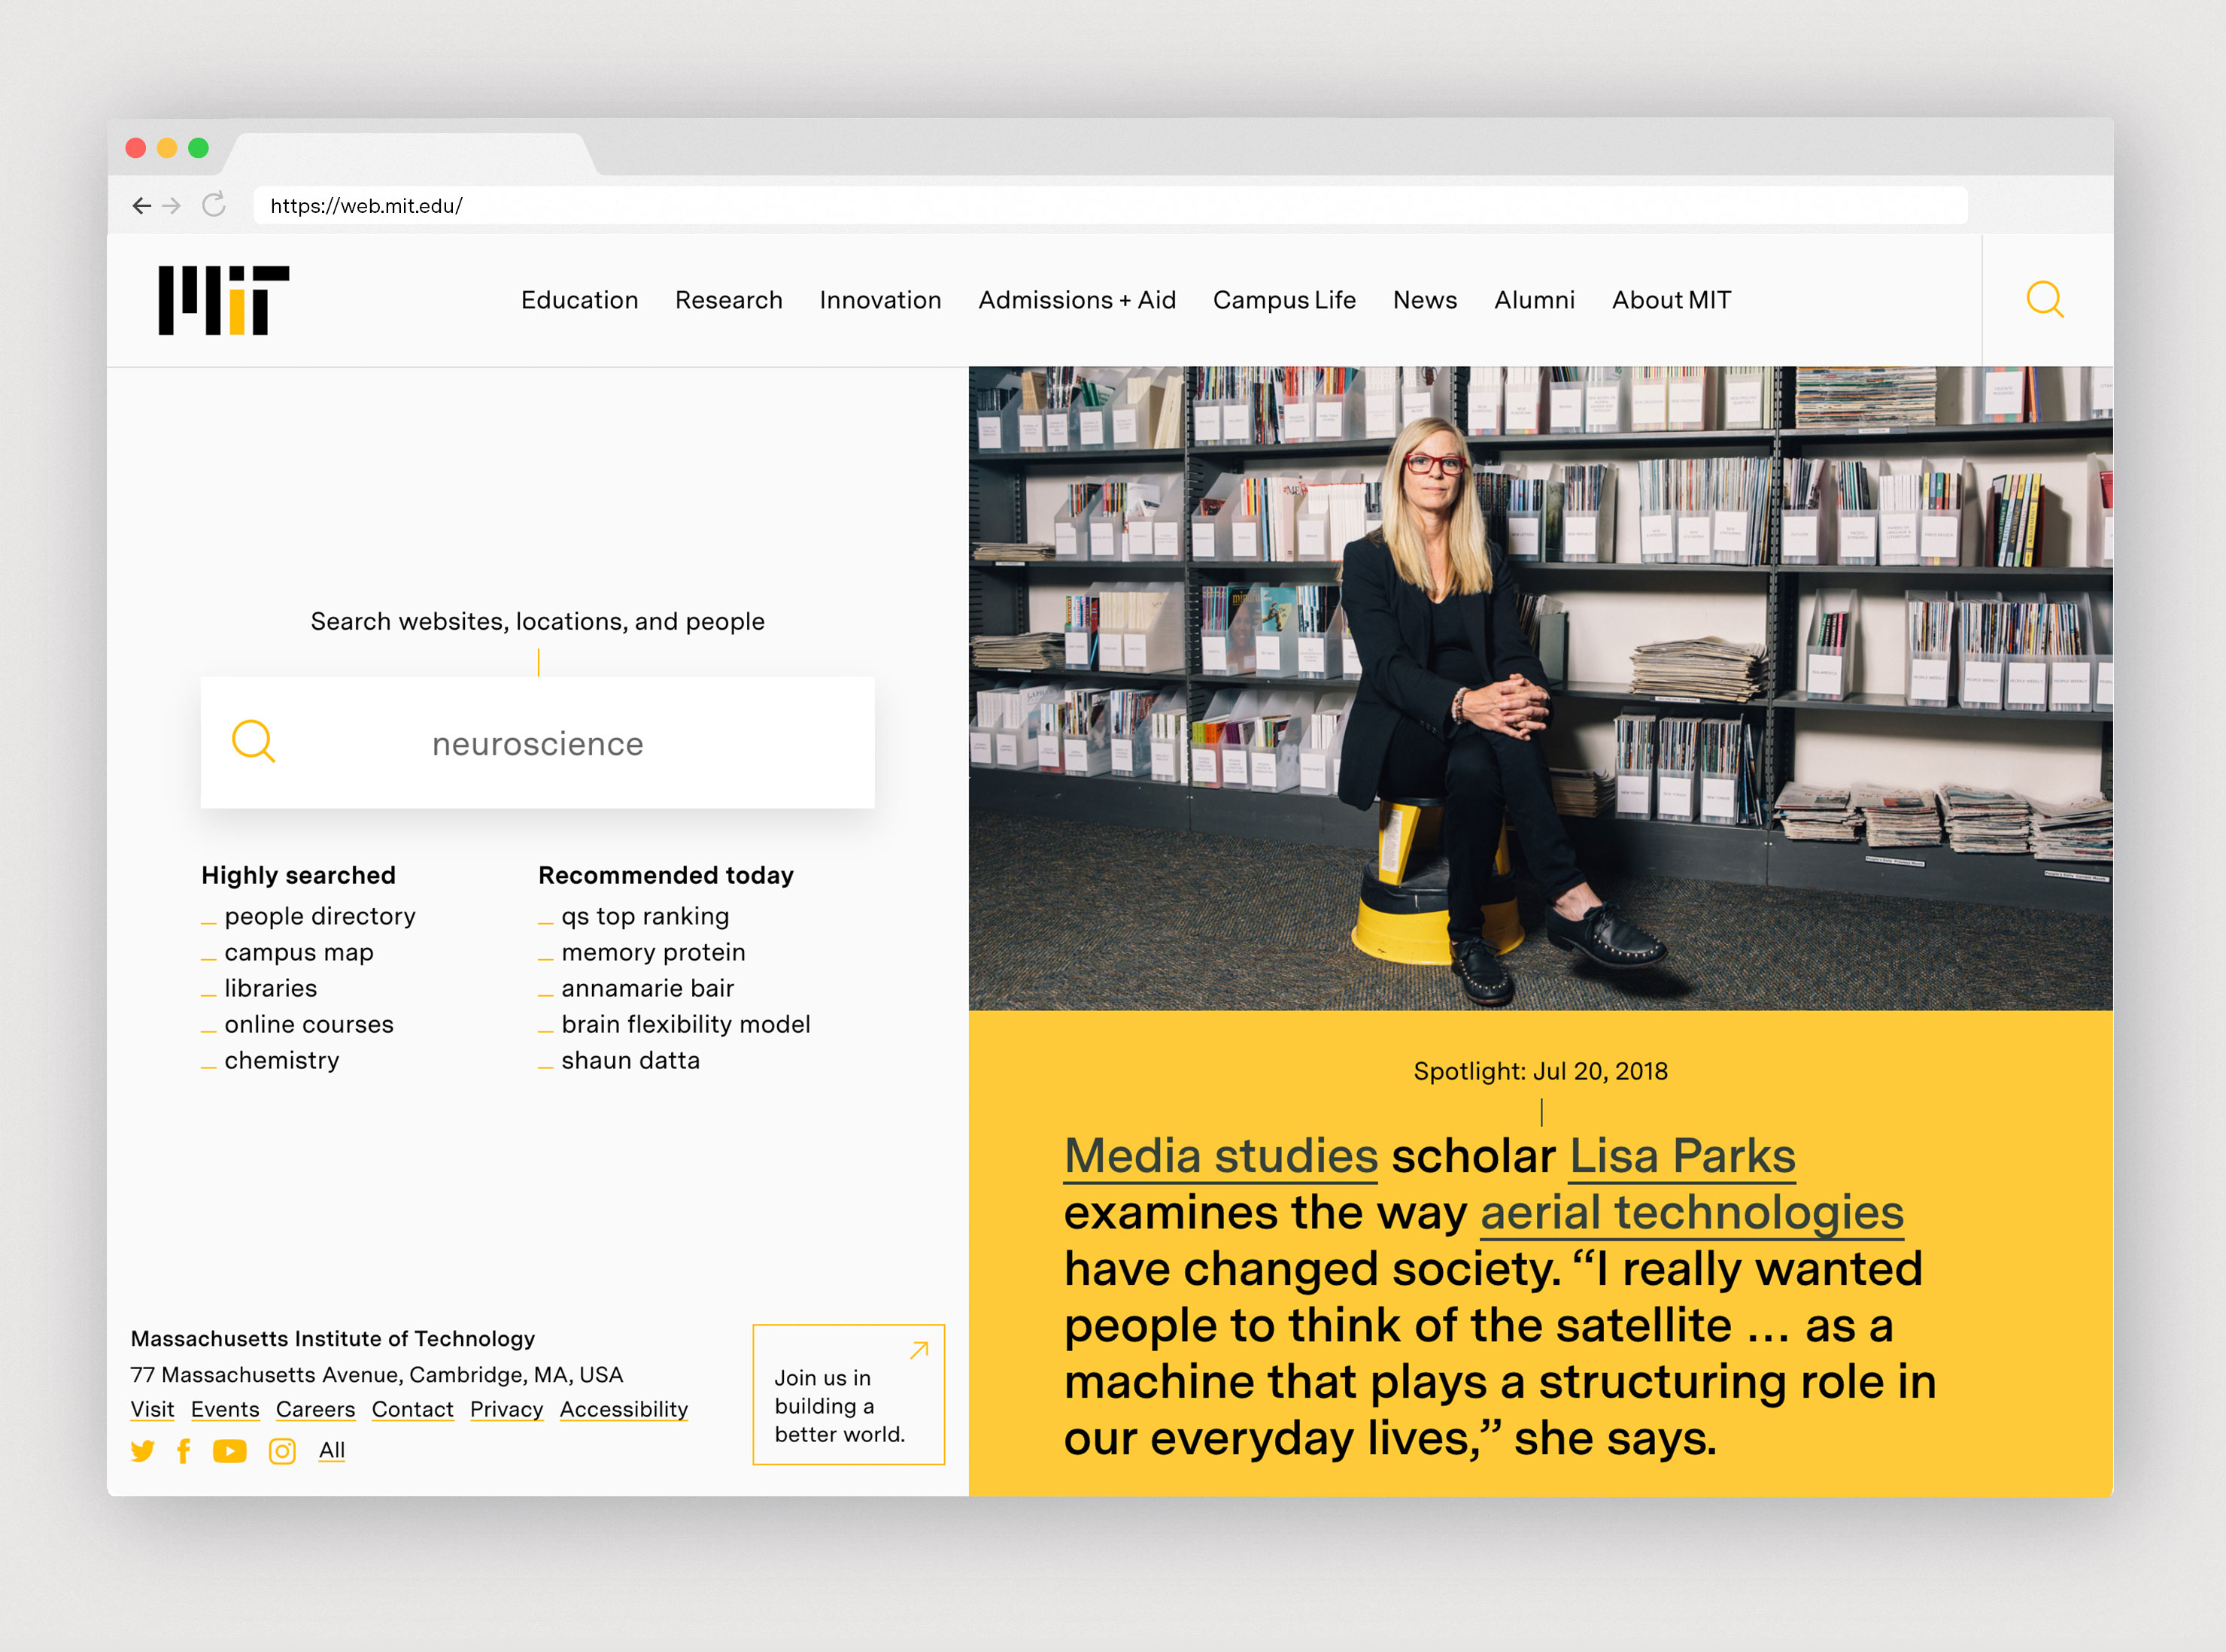Open the Admissions + Aid menu

coord(1076,300)
